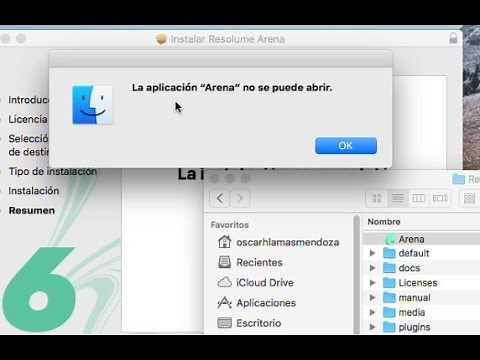
Task: Open the Finder arrange-by grid button
Action: tap(470, 198)
